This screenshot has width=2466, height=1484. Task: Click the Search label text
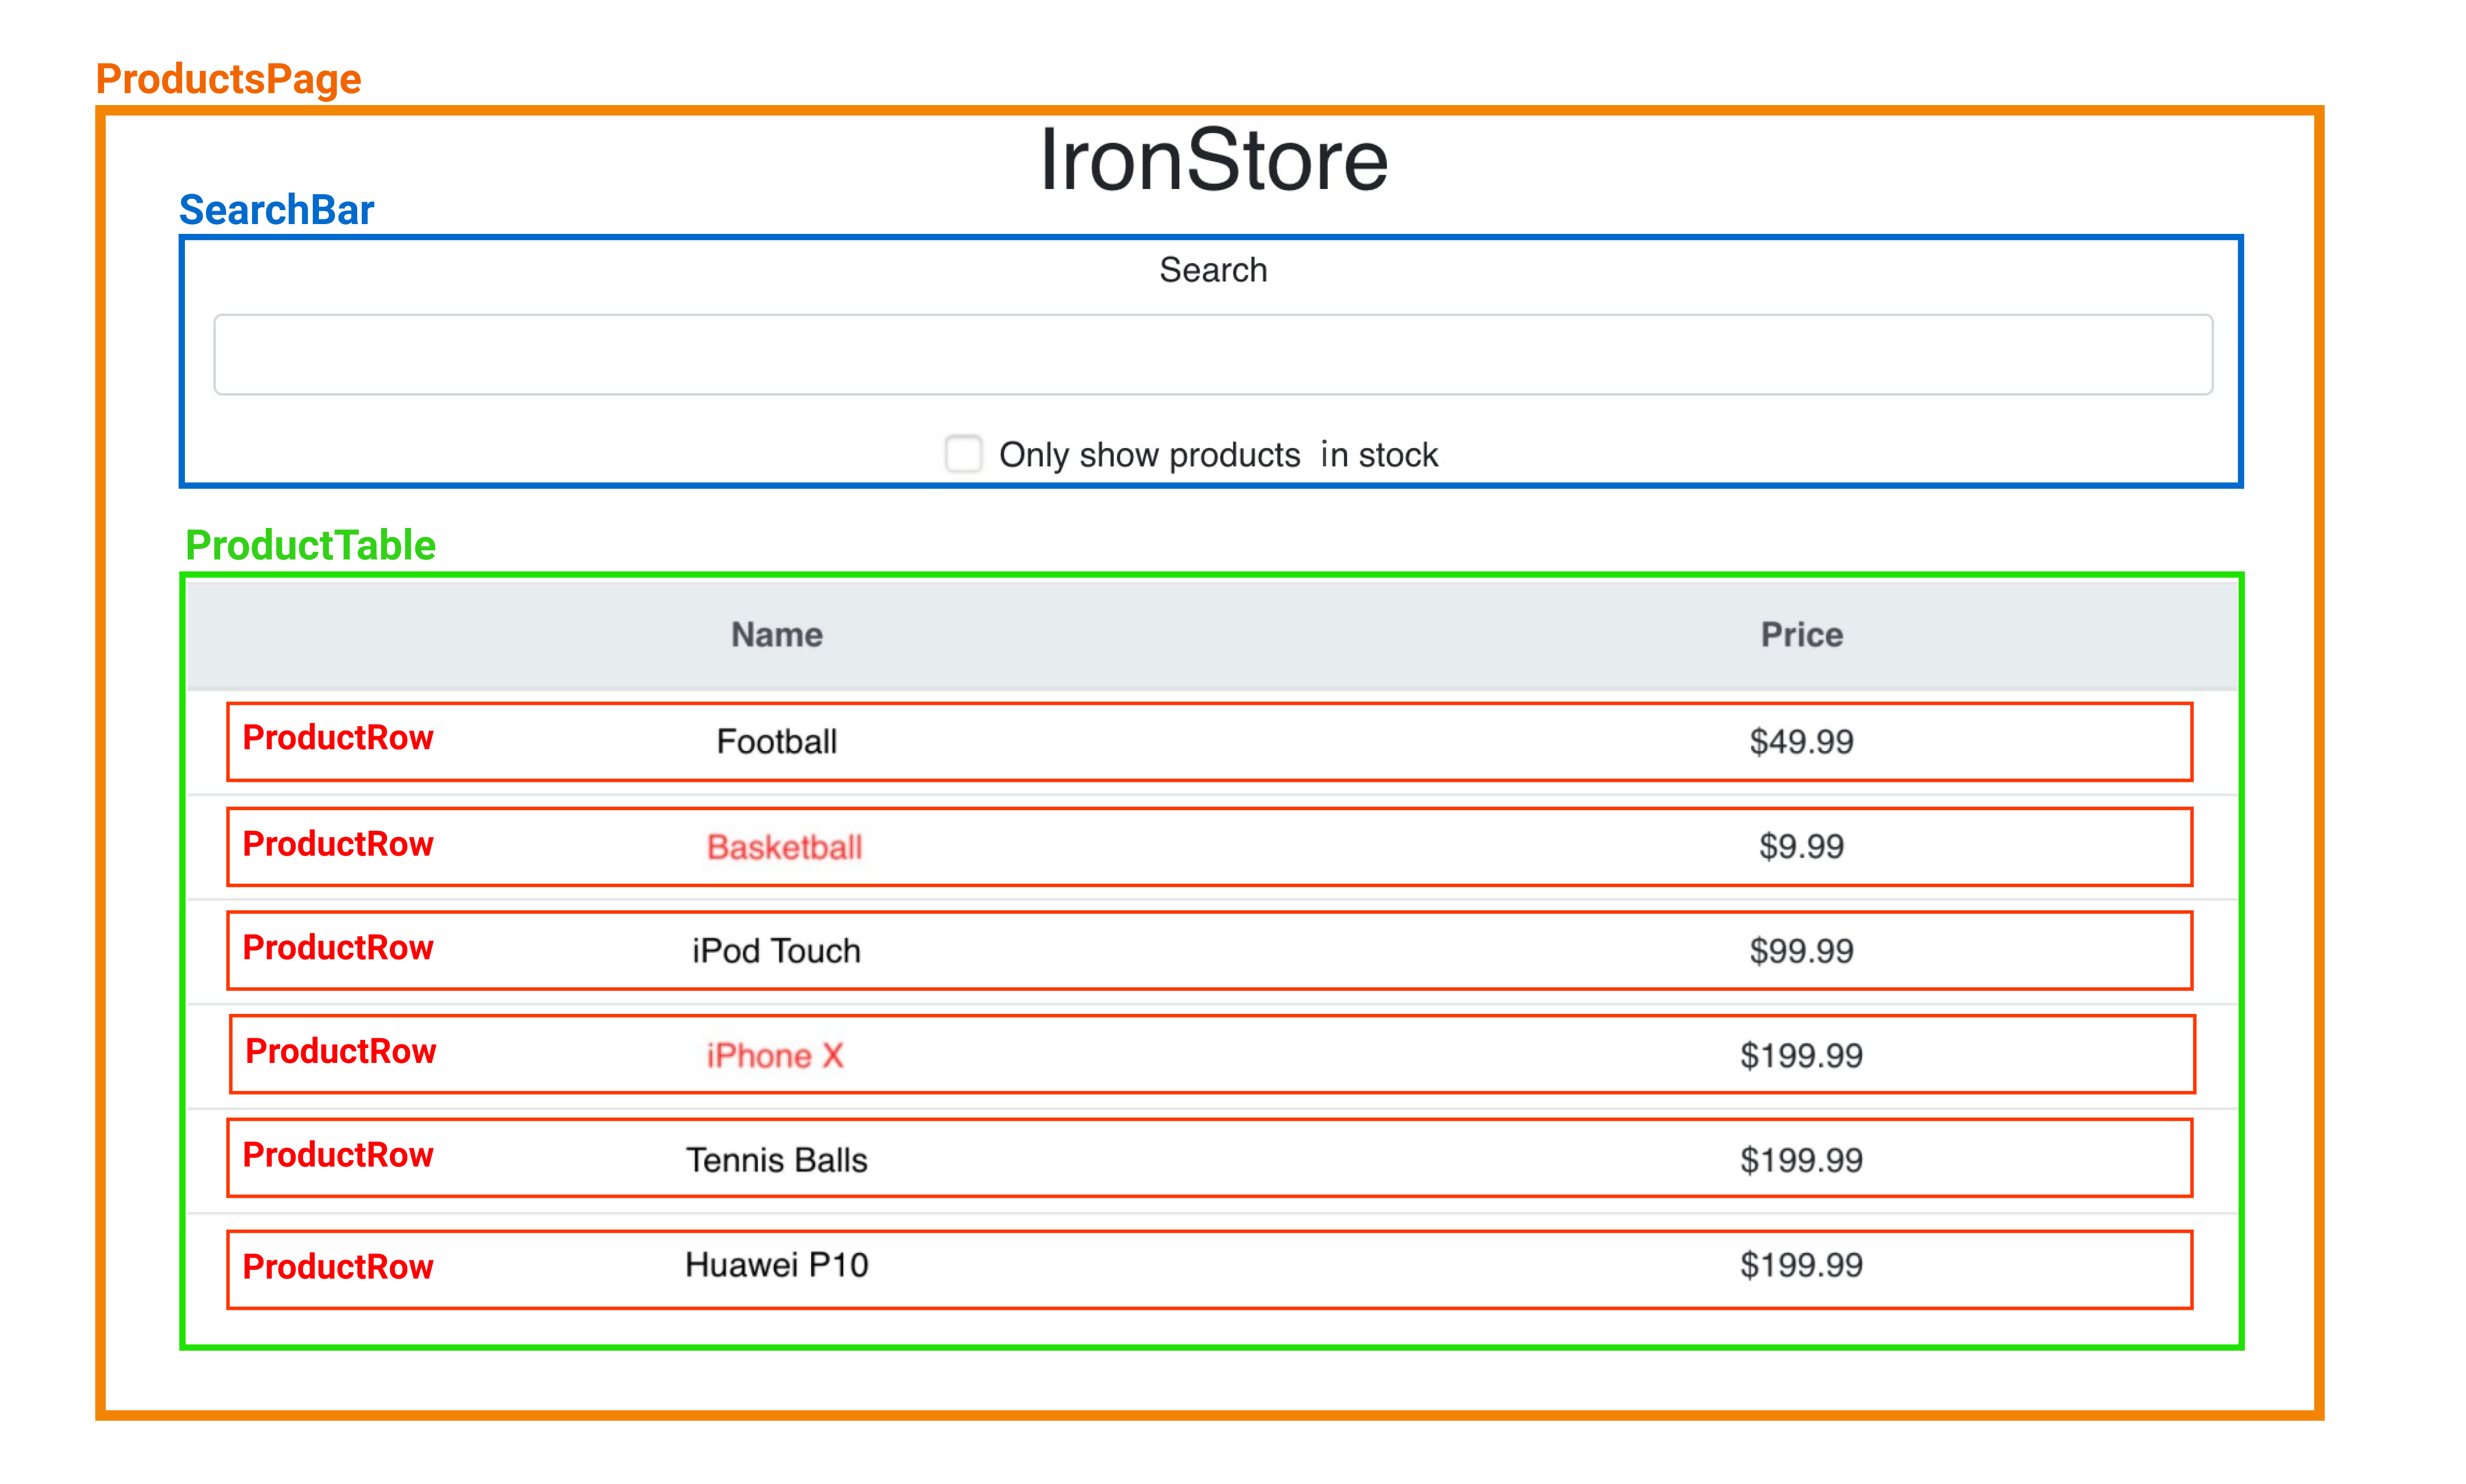click(x=1212, y=270)
